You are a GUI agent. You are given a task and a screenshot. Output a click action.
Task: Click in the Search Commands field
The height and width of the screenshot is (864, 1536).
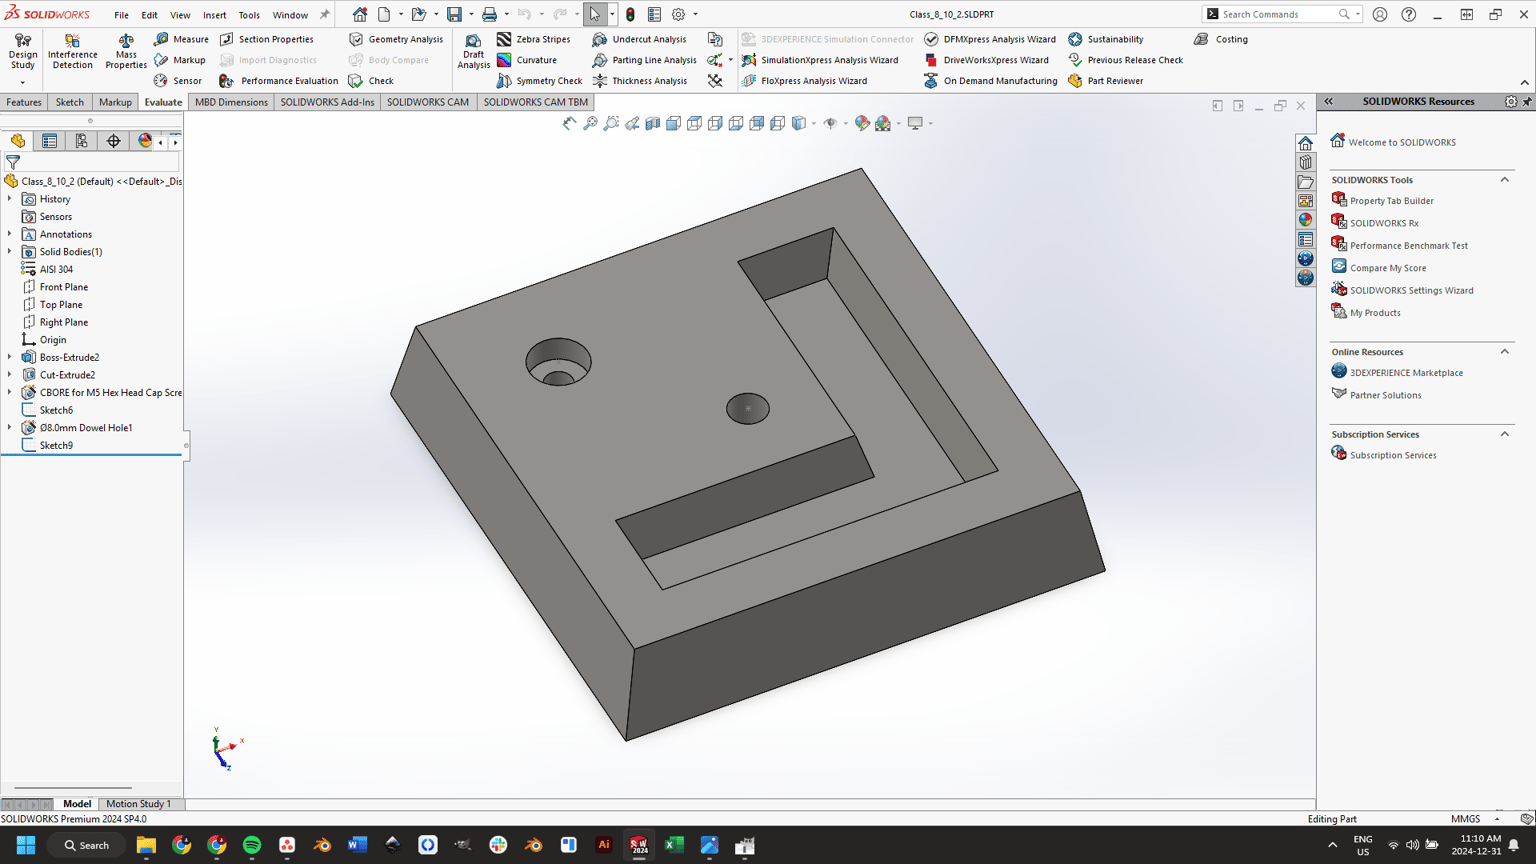coord(1278,14)
